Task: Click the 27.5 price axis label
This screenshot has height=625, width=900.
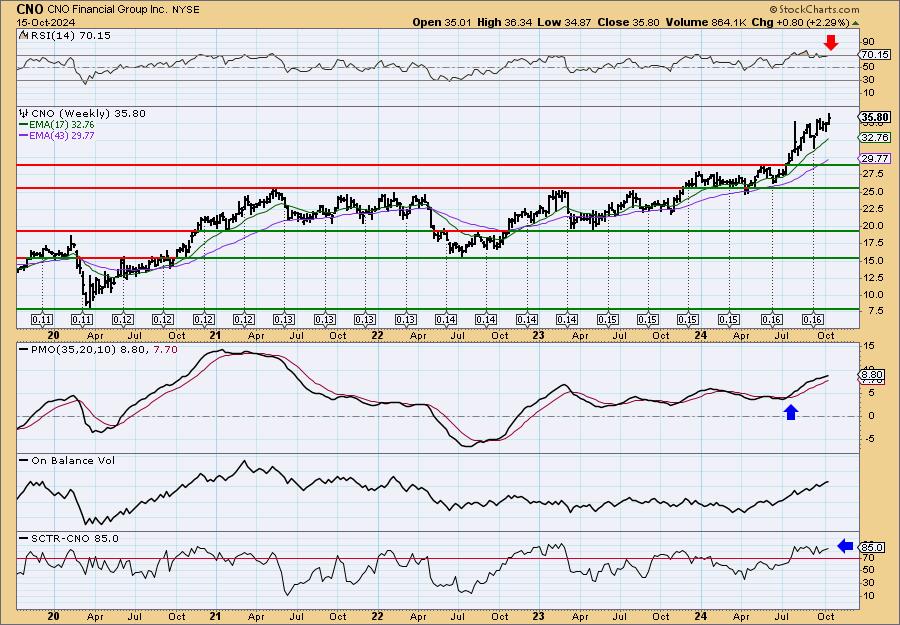Action: [x=871, y=174]
